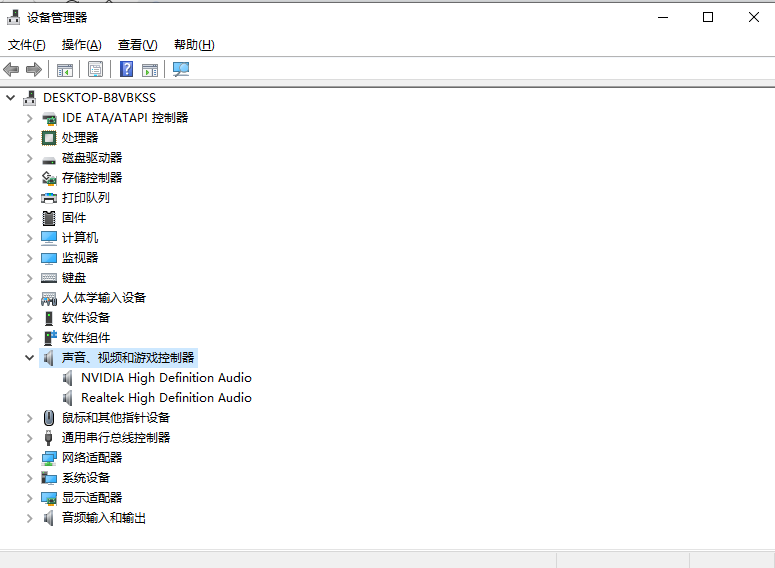This screenshot has height=568, width=775.
Task: Expand the 处理器 category arrow
Action: click(30, 138)
